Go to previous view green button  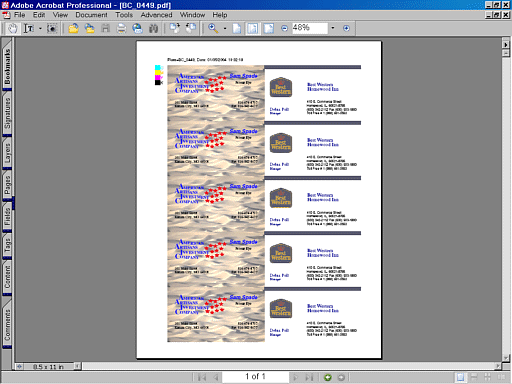click(328, 377)
